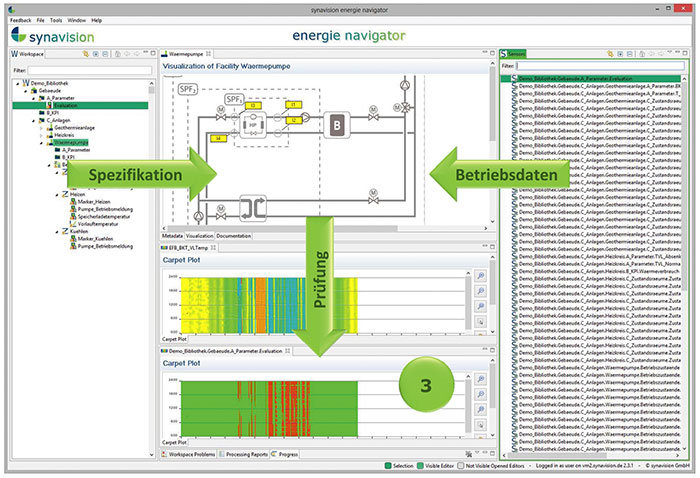Screen dimensions: 700x478
Task: Click the Sensors Filter input field
Action: coord(600,66)
